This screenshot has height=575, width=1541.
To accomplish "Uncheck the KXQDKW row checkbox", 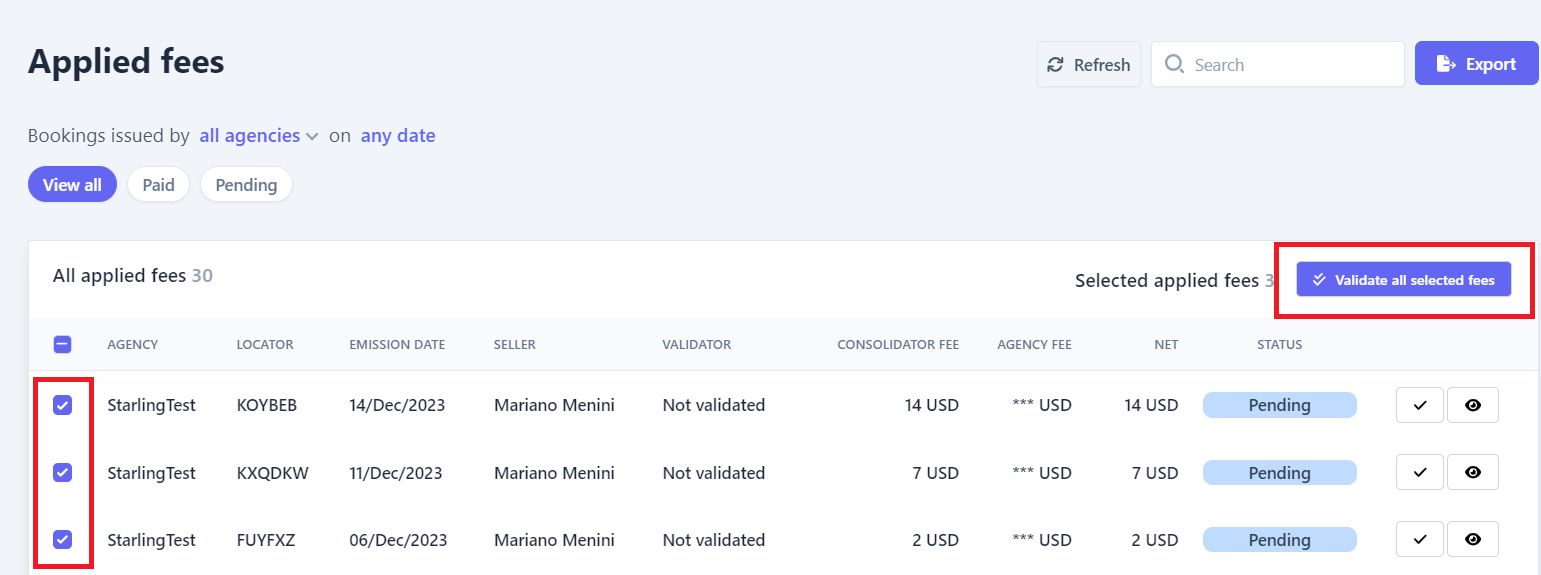I will coord(62,472).
